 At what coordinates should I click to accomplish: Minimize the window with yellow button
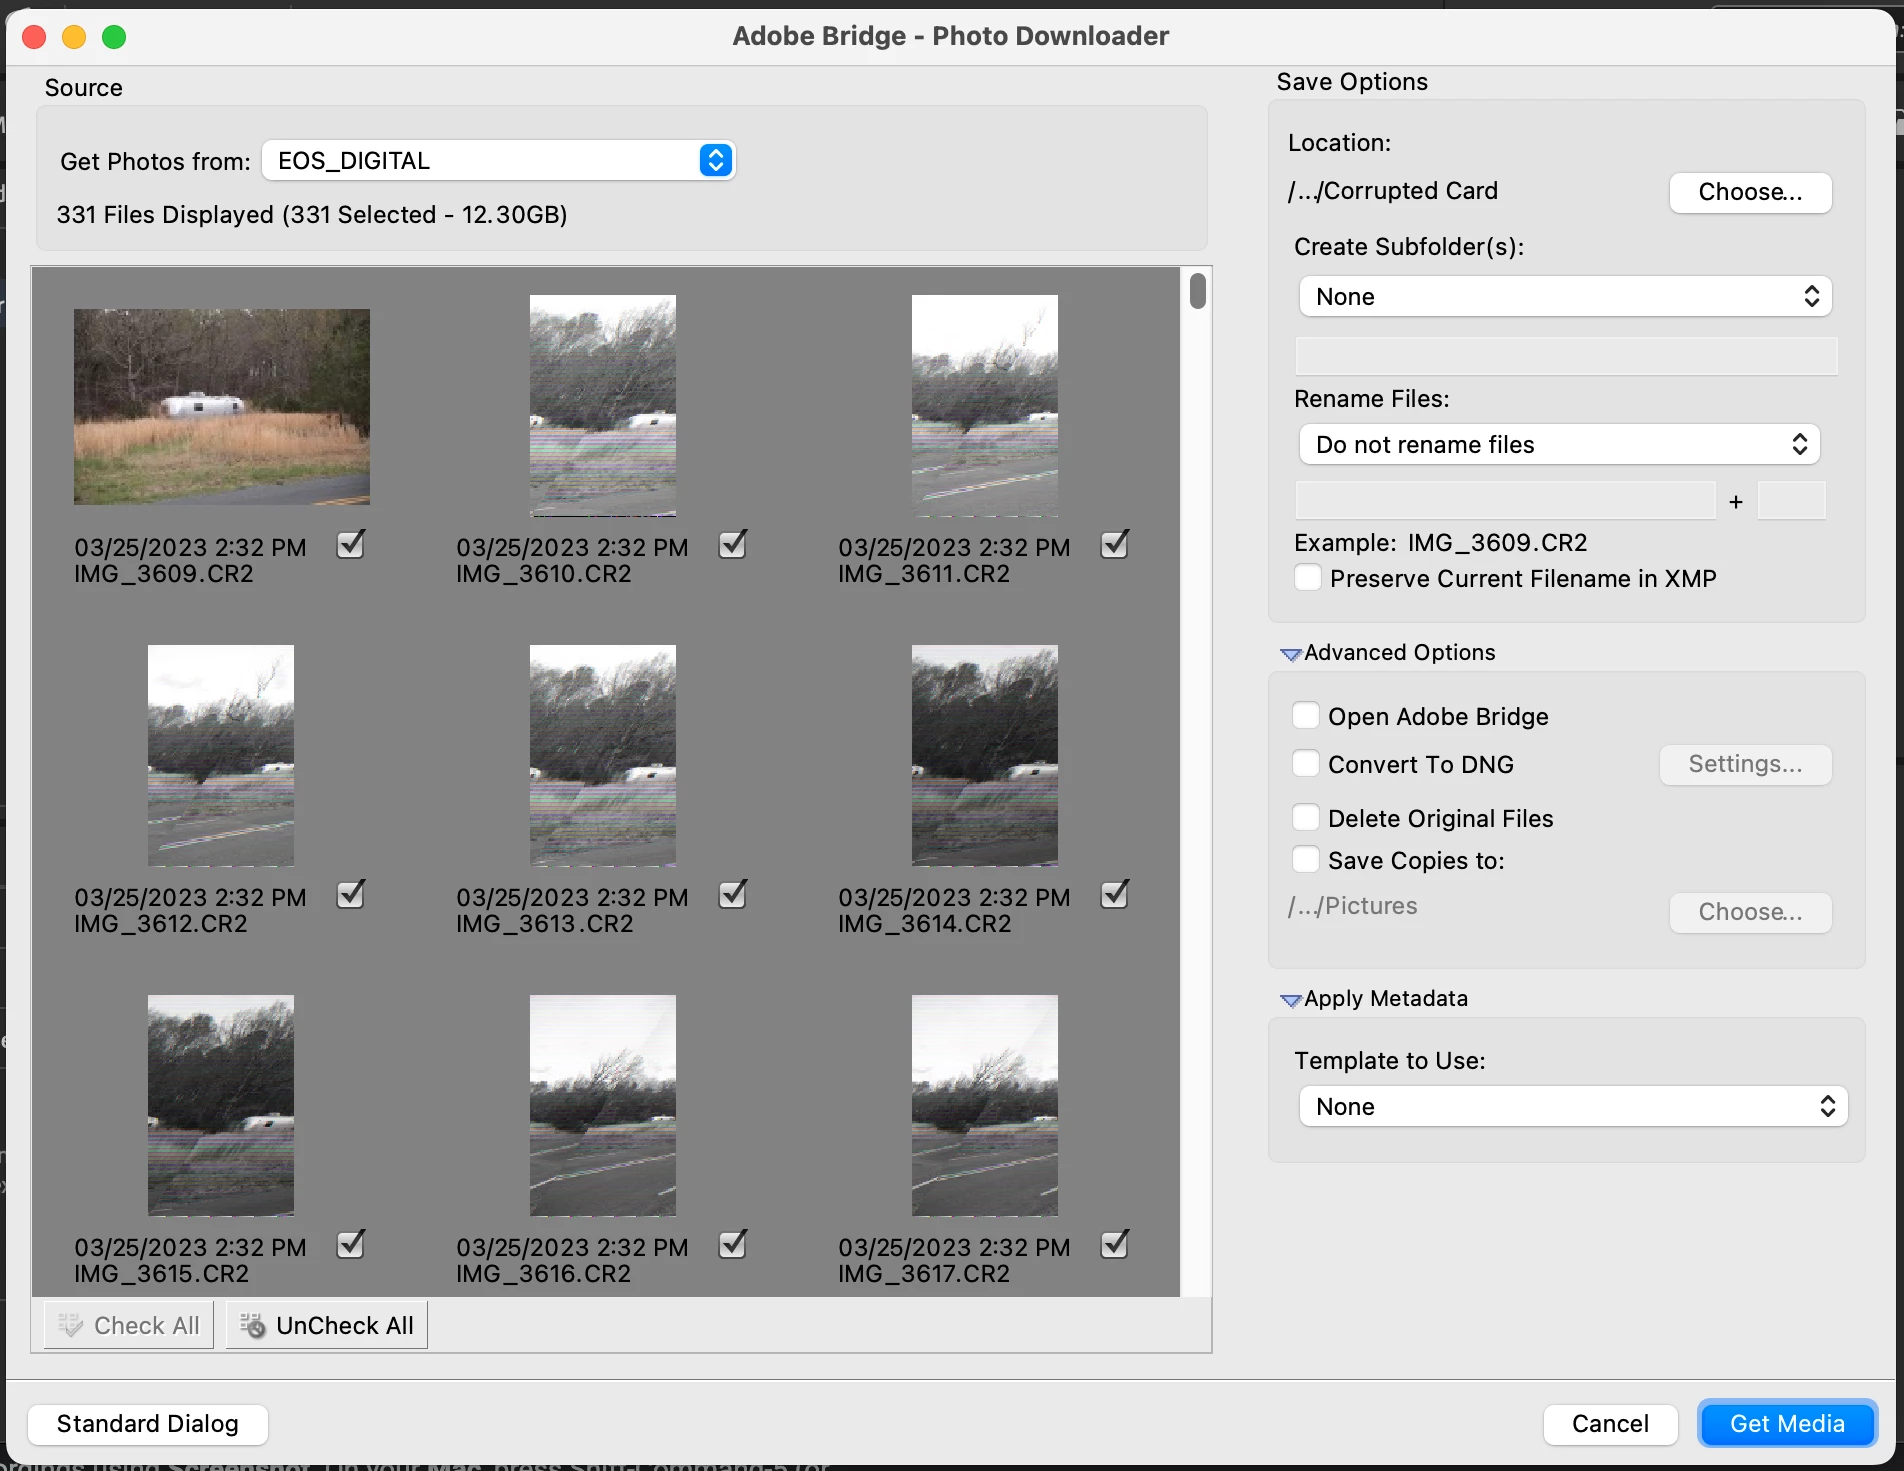point(74,37)
